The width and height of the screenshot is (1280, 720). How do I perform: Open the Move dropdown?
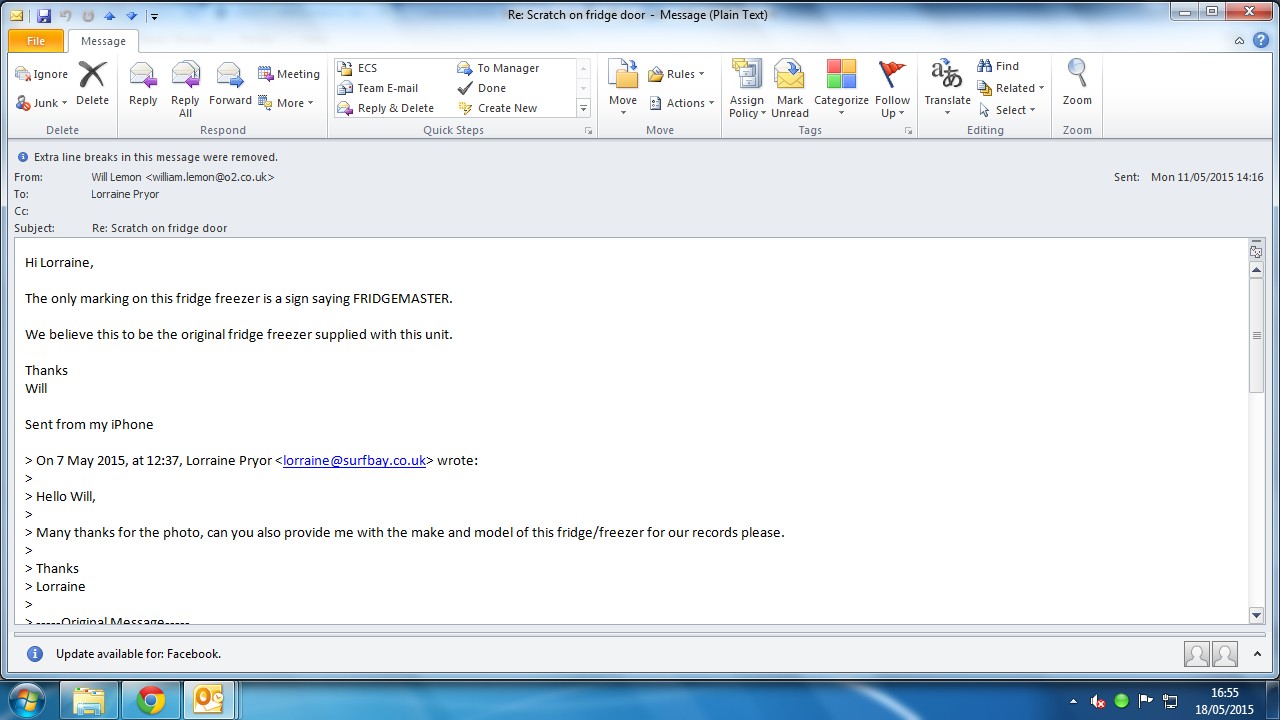tap(623, 88)
